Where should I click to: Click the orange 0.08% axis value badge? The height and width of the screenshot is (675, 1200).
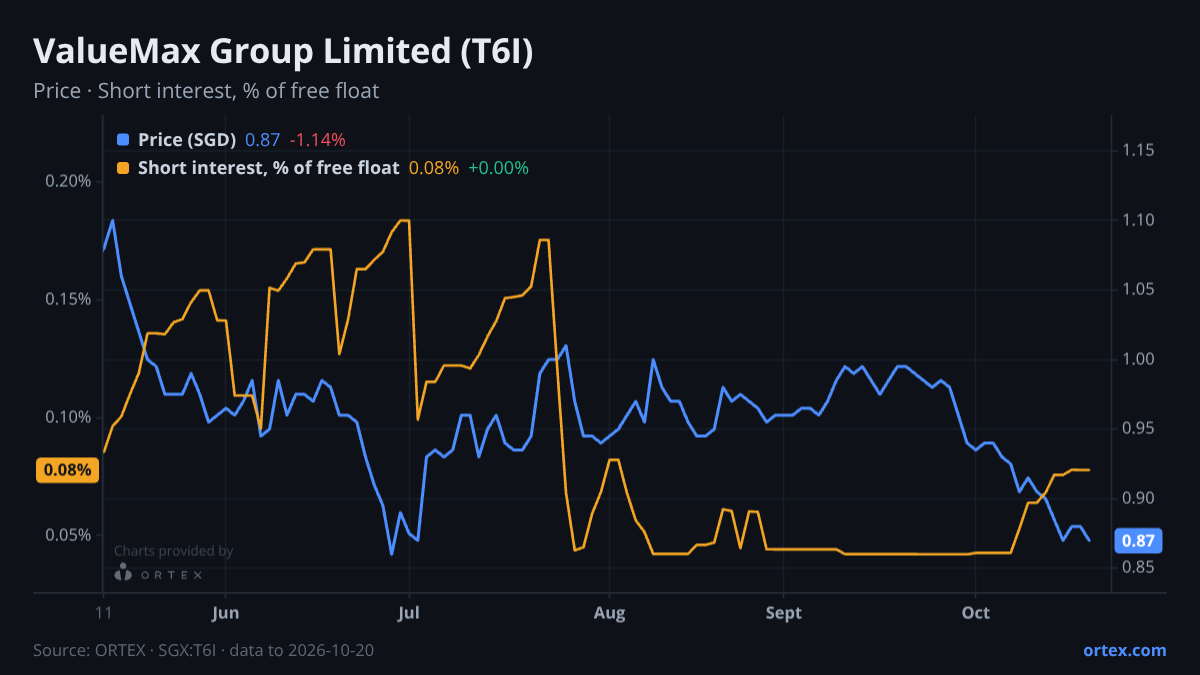pos(67,470)
